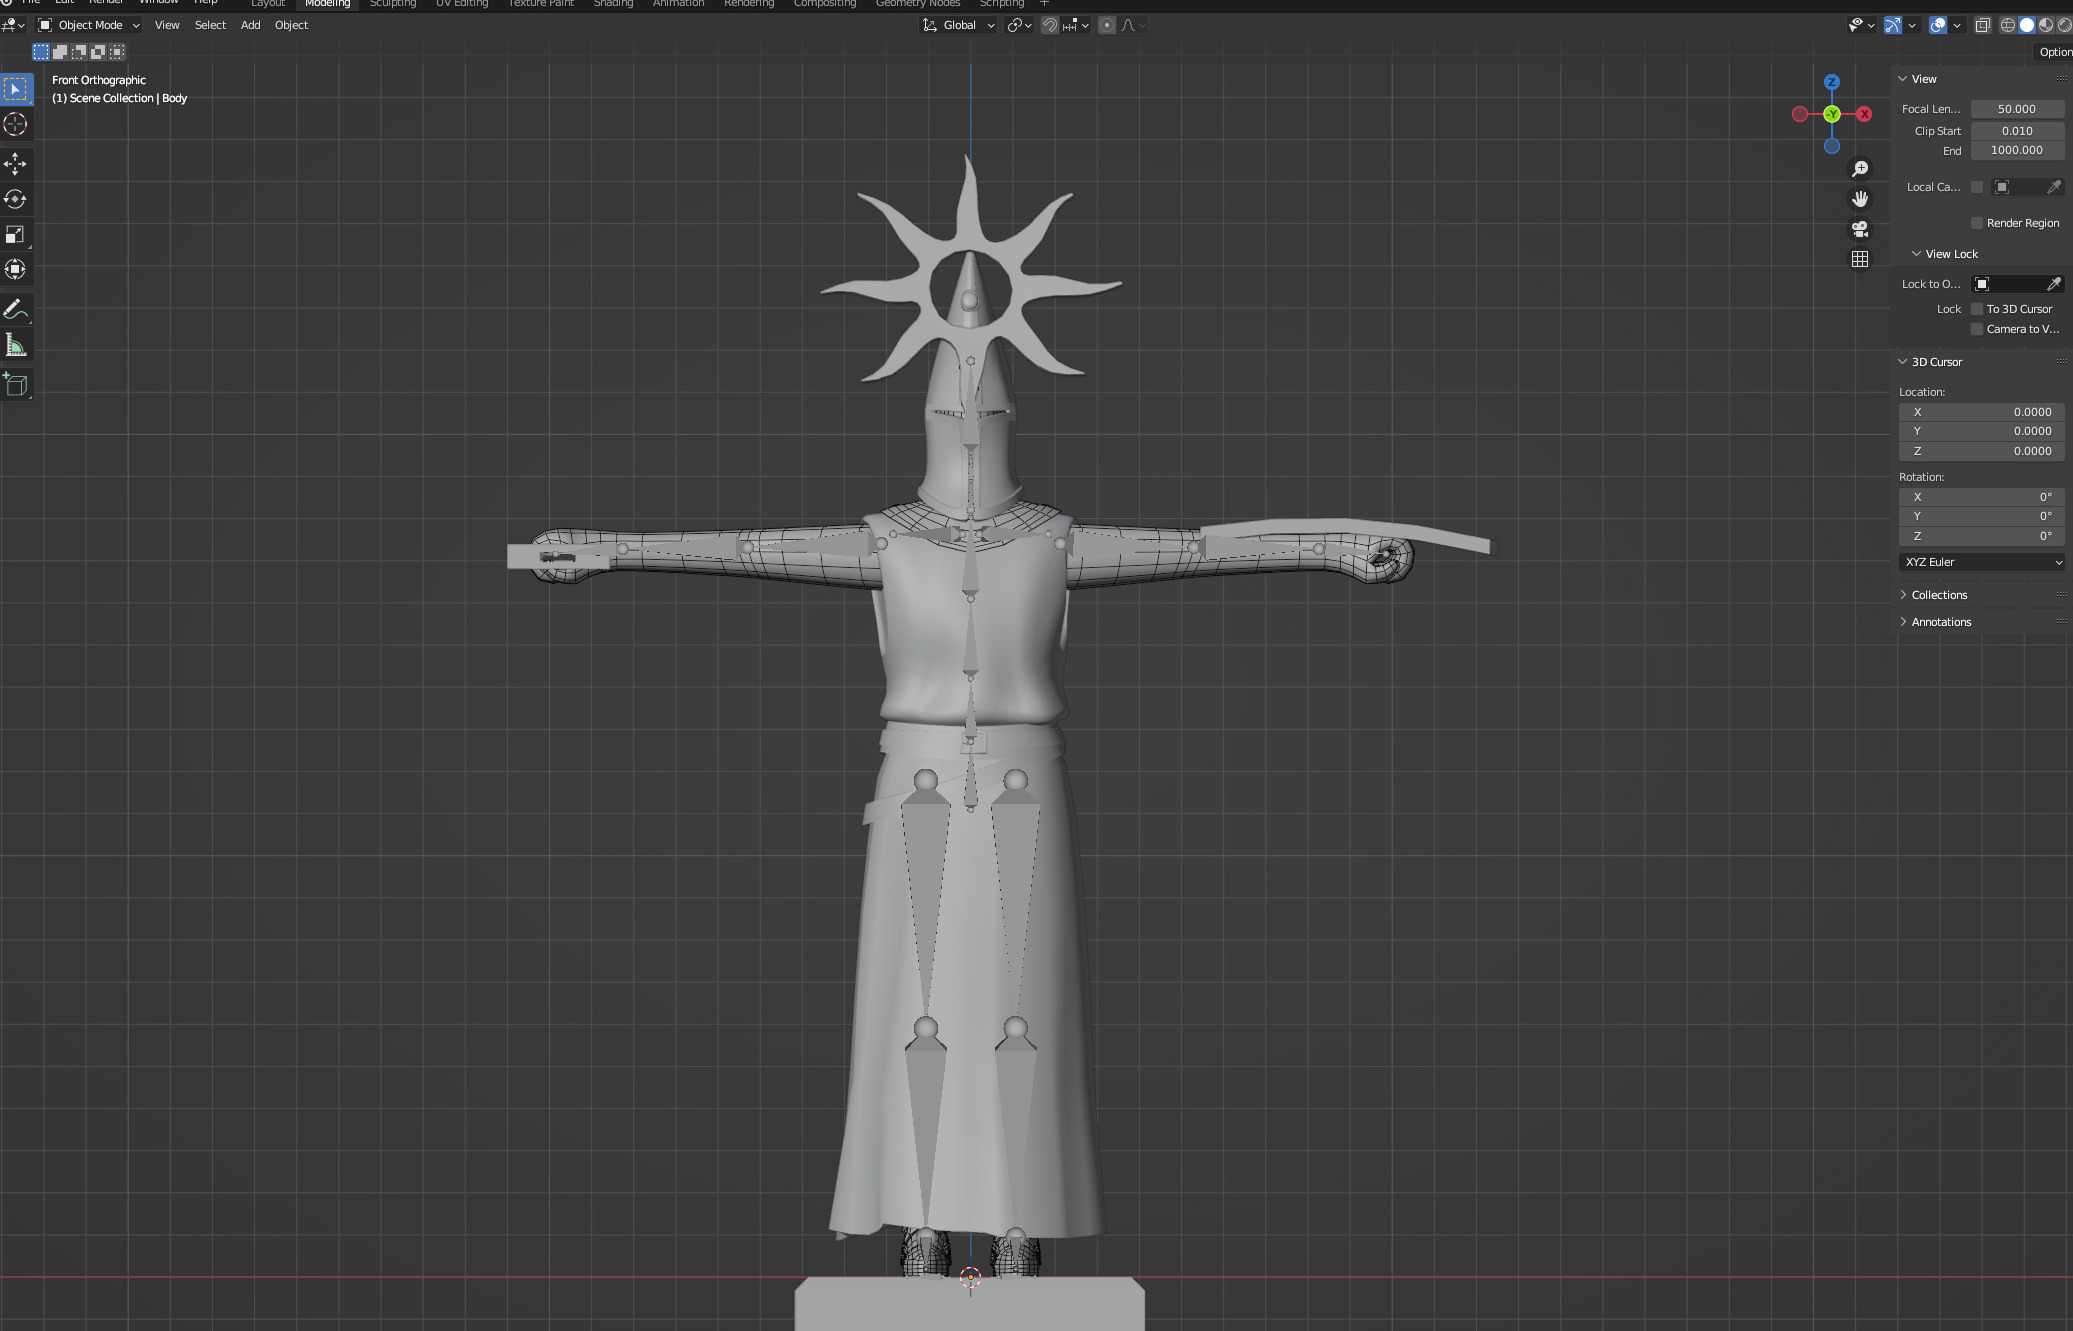Image resolution: width=2073 pixels, height=1331 pixels.
Task: Switch to orthographic/perspective grid icon
Action: 1860,259
